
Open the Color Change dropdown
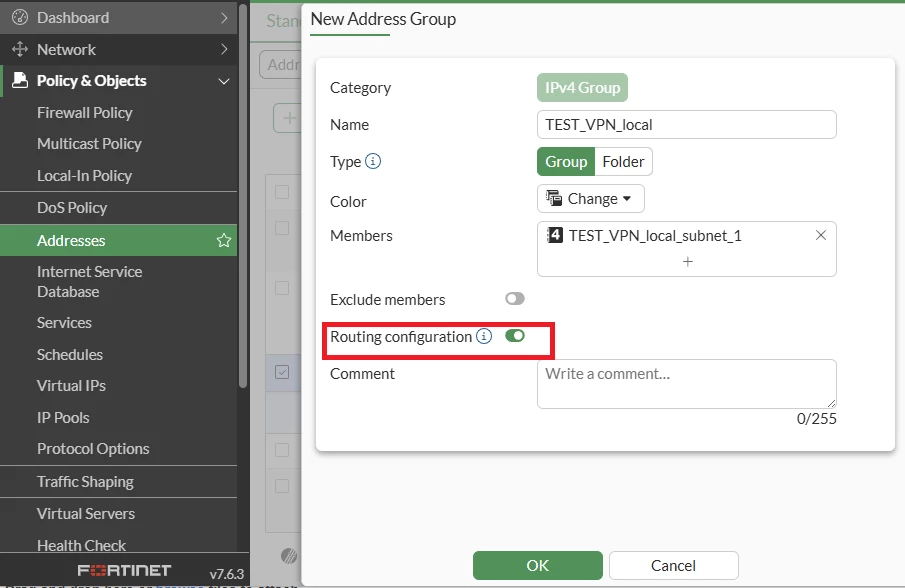(x=590, y=199)
